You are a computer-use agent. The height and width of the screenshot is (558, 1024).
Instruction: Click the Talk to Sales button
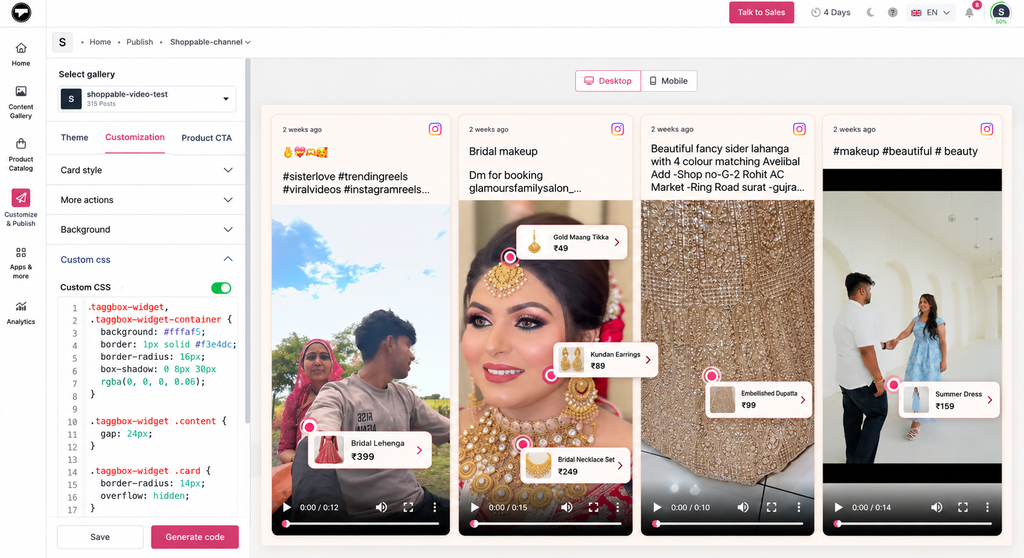coord(761,12)
